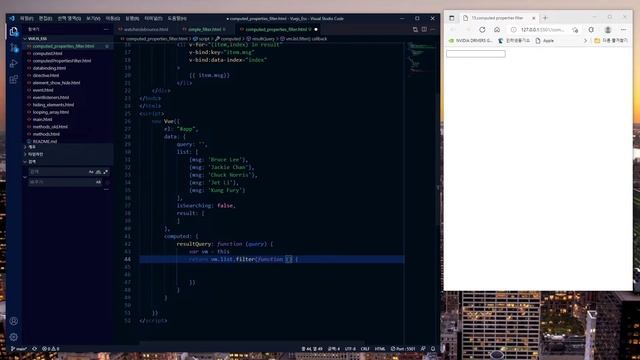Screen dimensions: 640x360
Task: Click the NVIDIA DRIVERS bookmark in Edge
Action: click(470, 41)
